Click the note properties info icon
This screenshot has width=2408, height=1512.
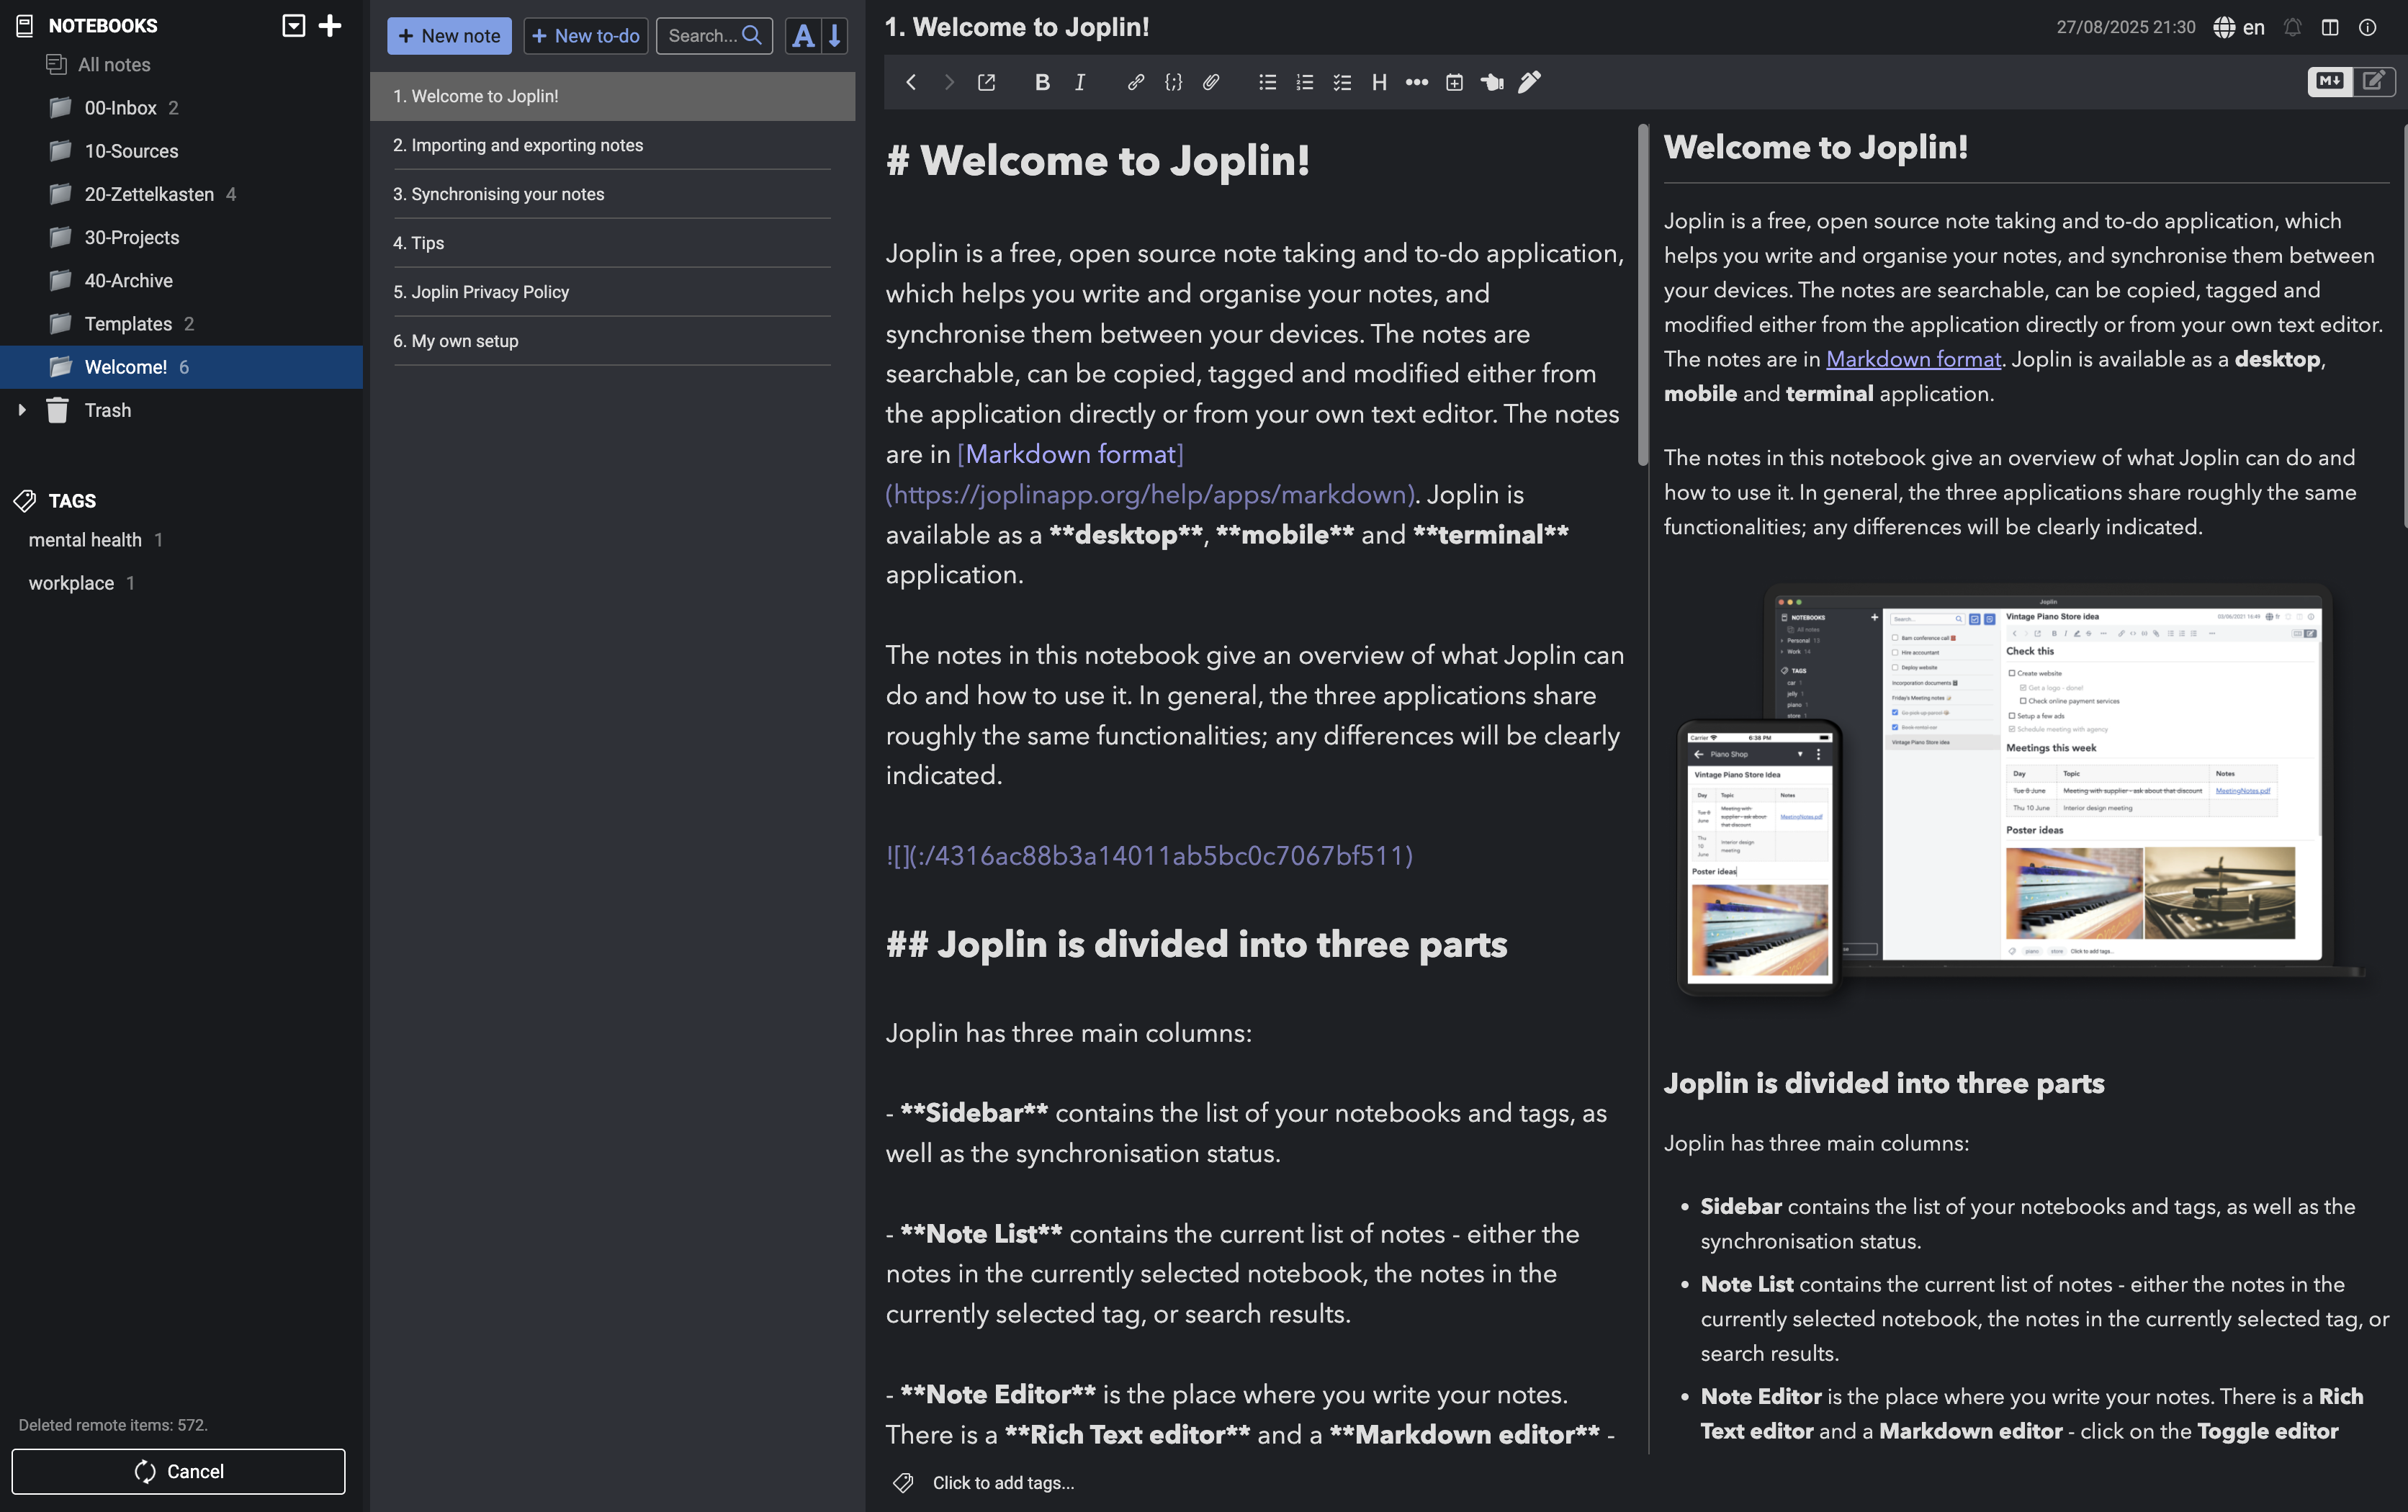coord(2367,27)
